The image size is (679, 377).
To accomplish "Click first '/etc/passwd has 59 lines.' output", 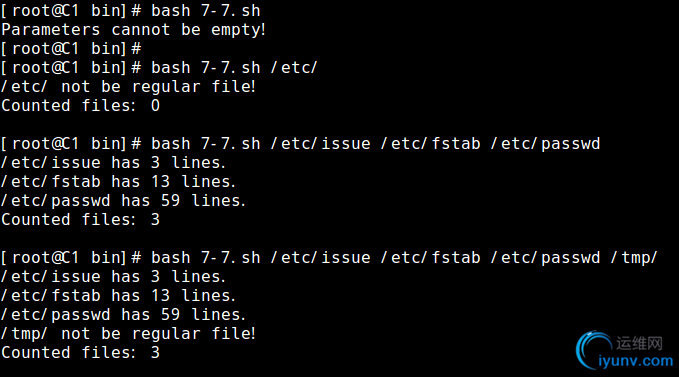I will [x=123, y=201].
